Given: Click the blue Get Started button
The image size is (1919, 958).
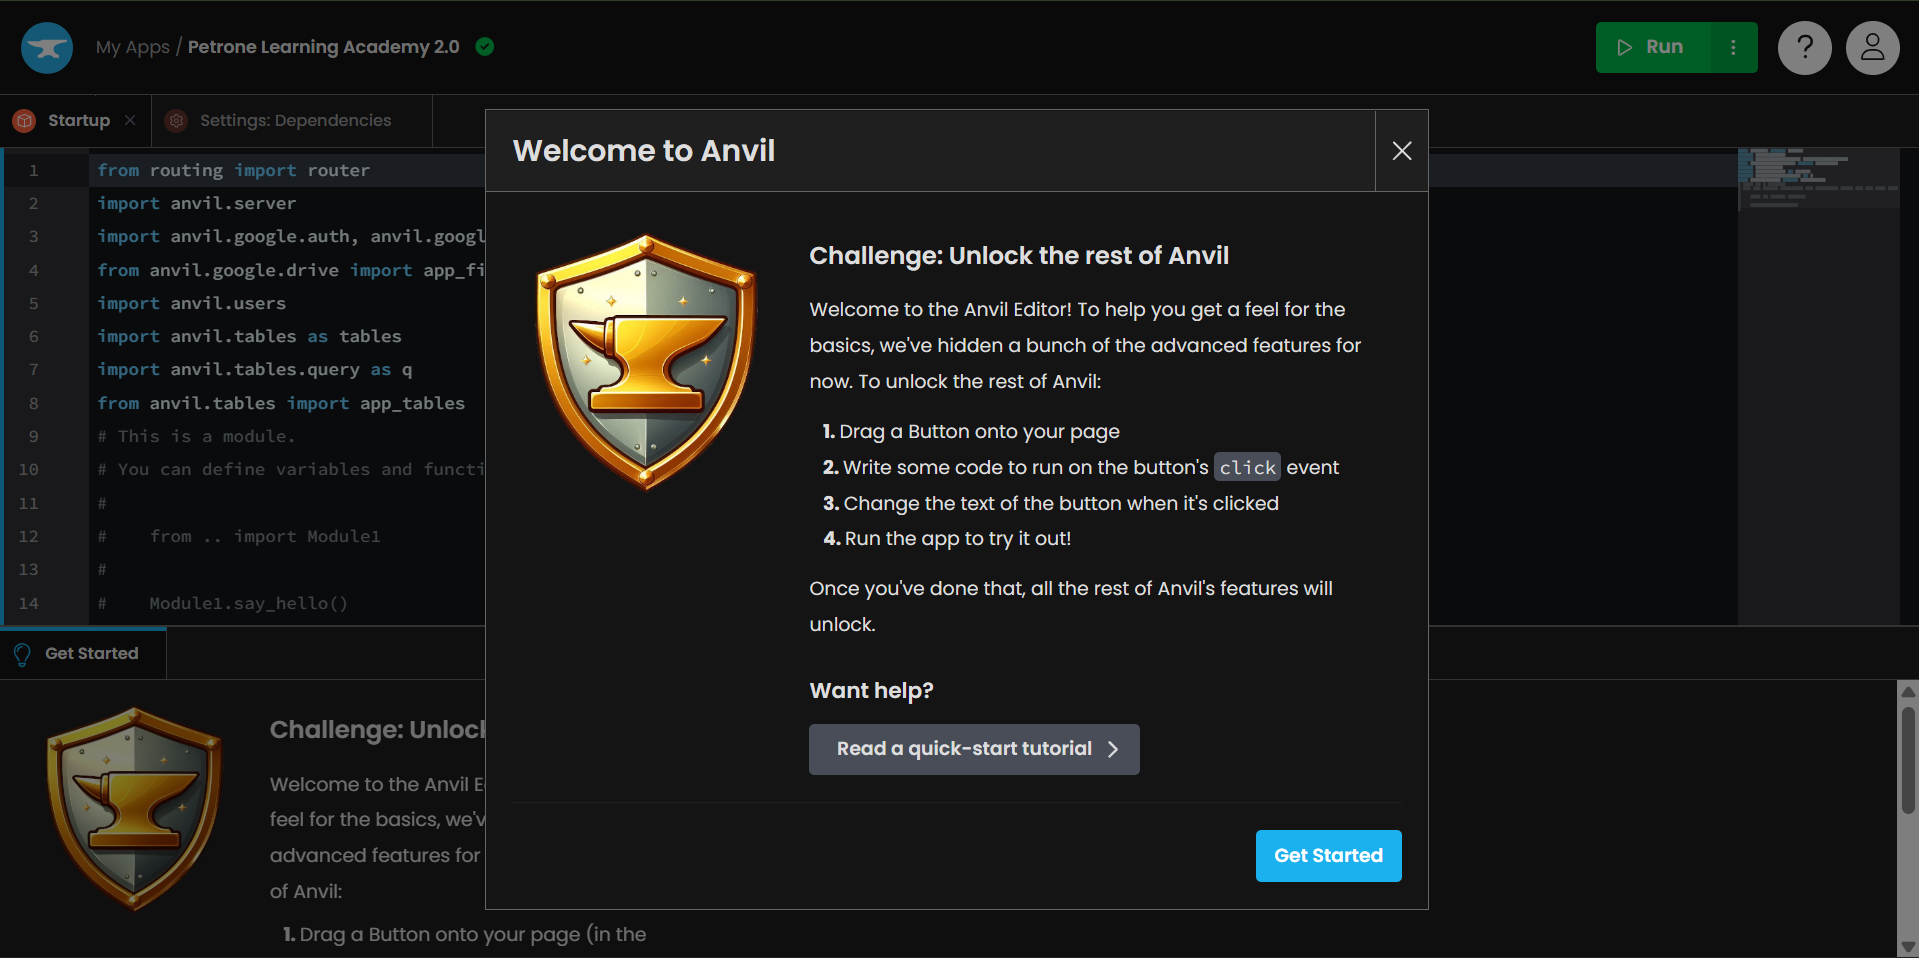Looking at the screenshot, I should pyautogui.click(x=1327, y=856).
